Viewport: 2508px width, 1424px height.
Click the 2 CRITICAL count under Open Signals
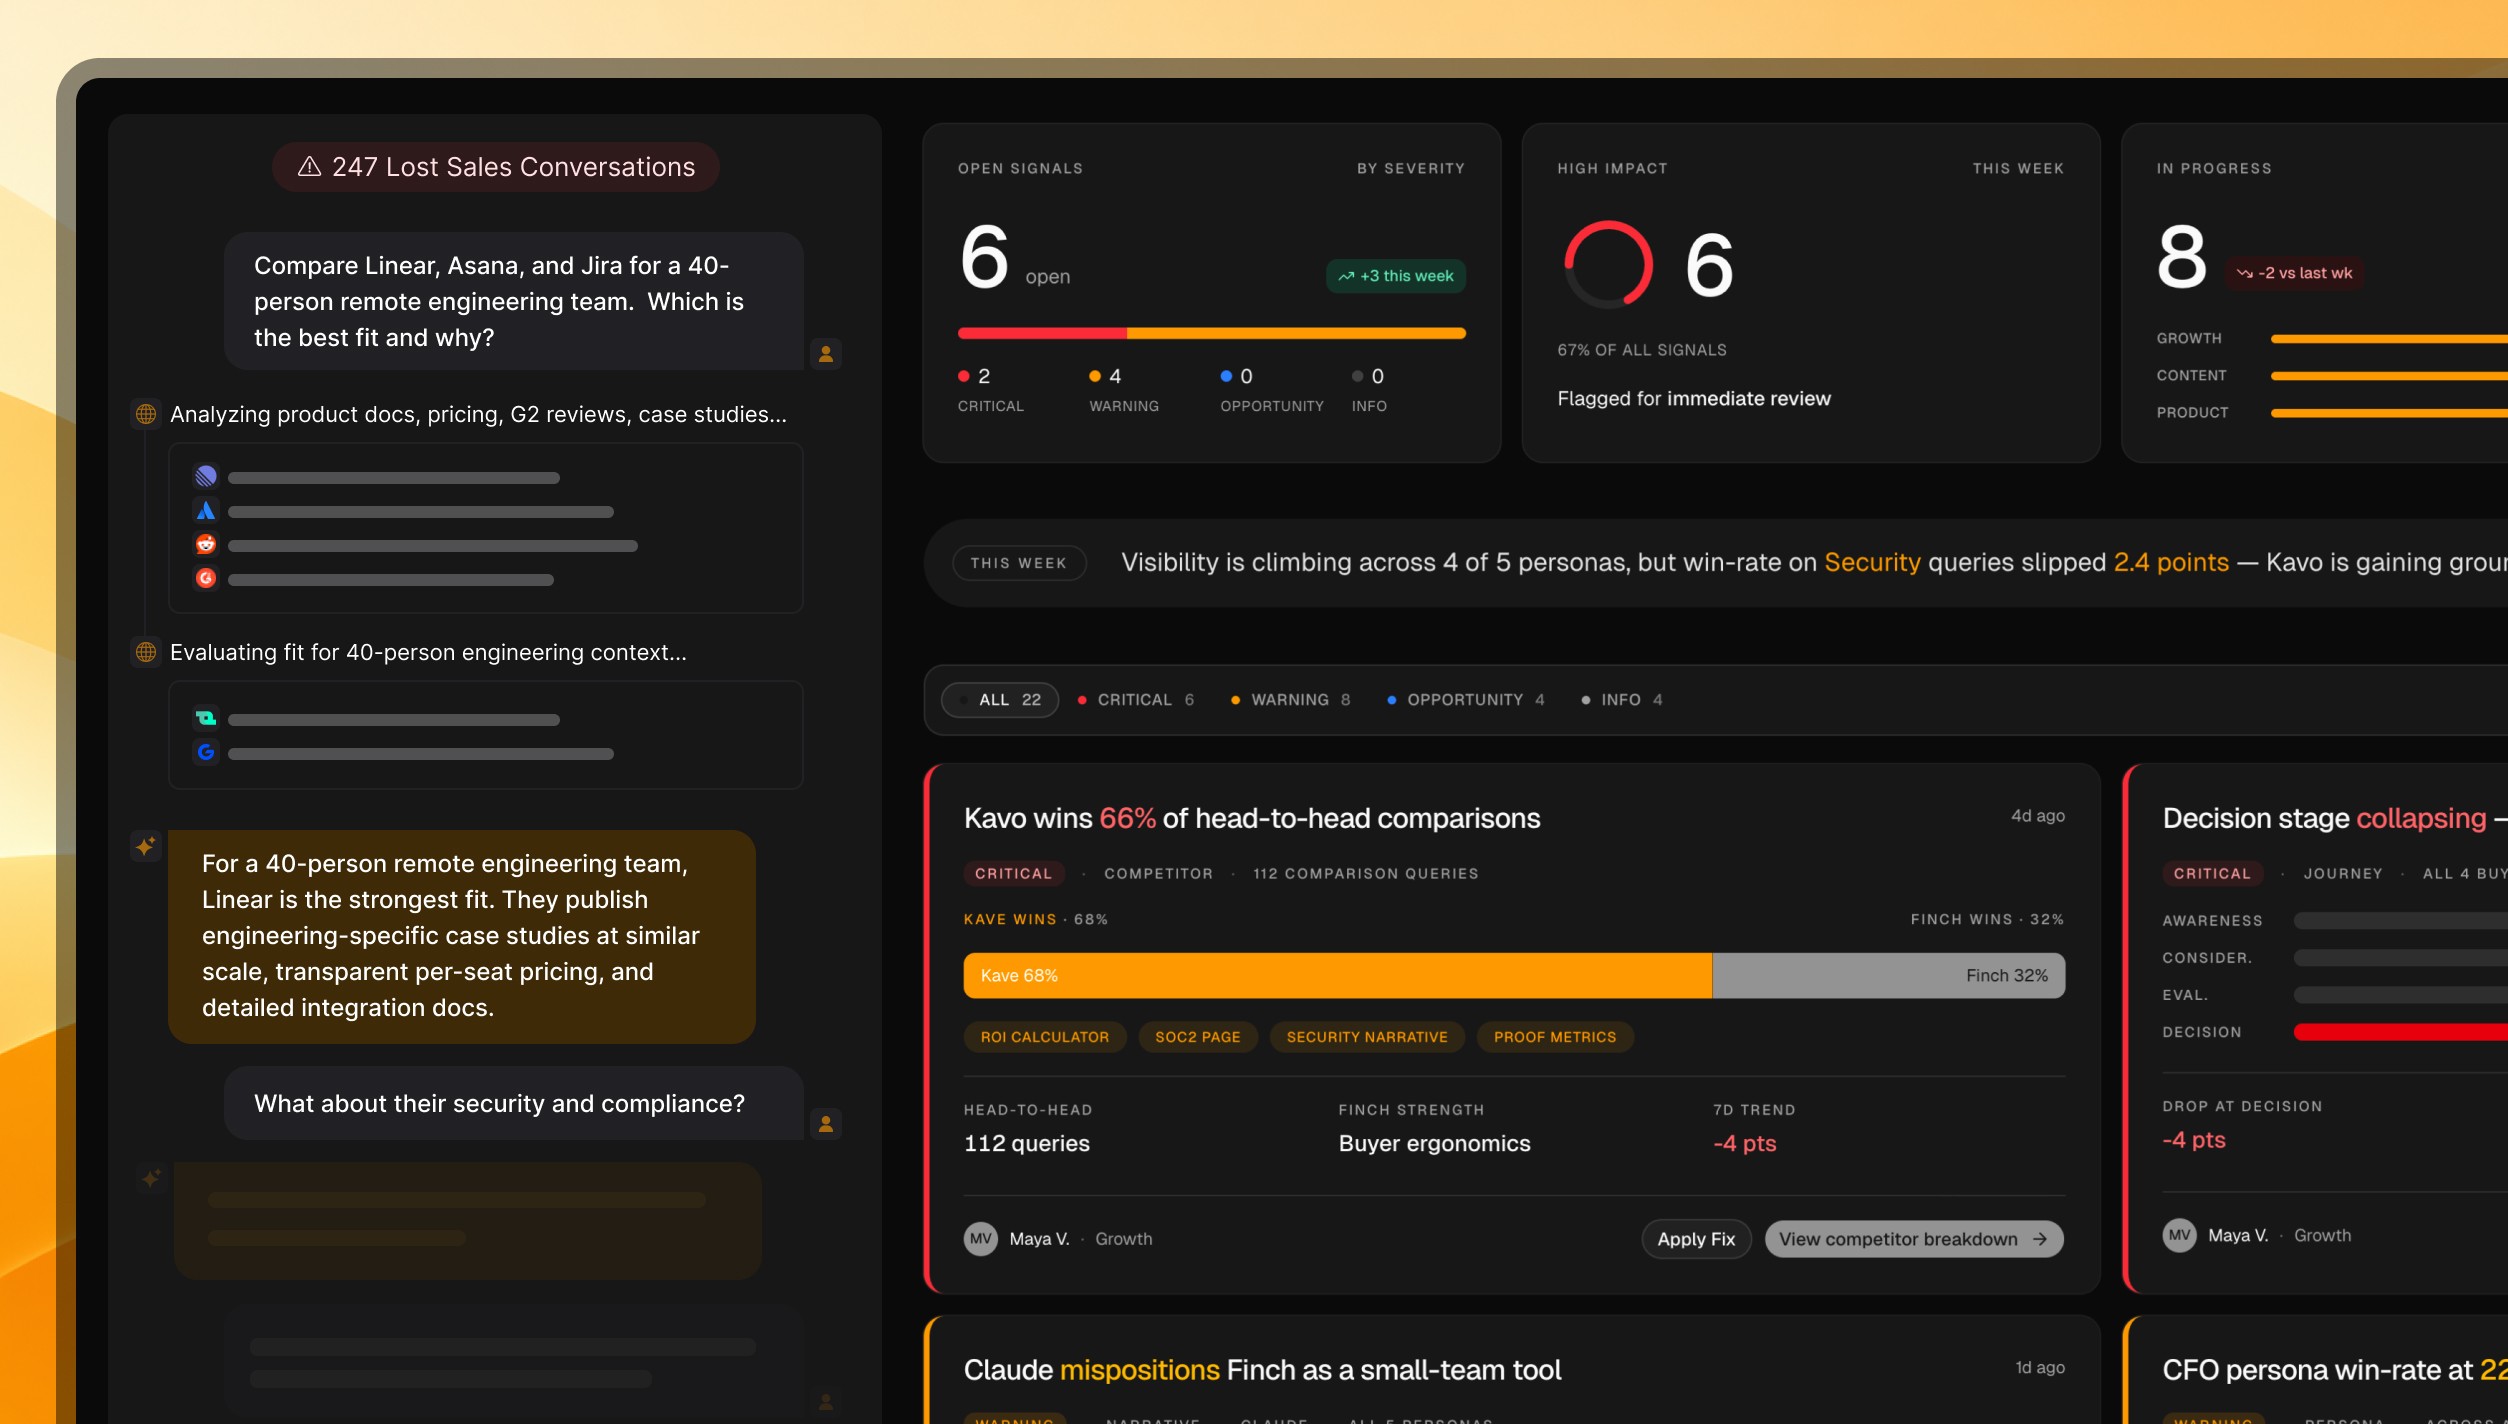tap(991, 388)
